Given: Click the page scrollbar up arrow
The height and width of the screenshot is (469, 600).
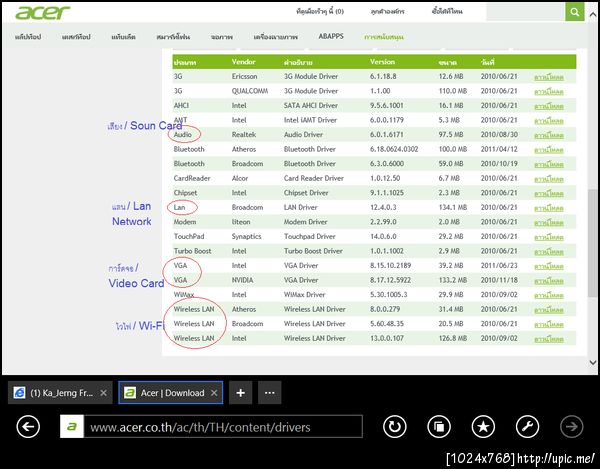Looking at the screenshot, I should click(592, 15).
